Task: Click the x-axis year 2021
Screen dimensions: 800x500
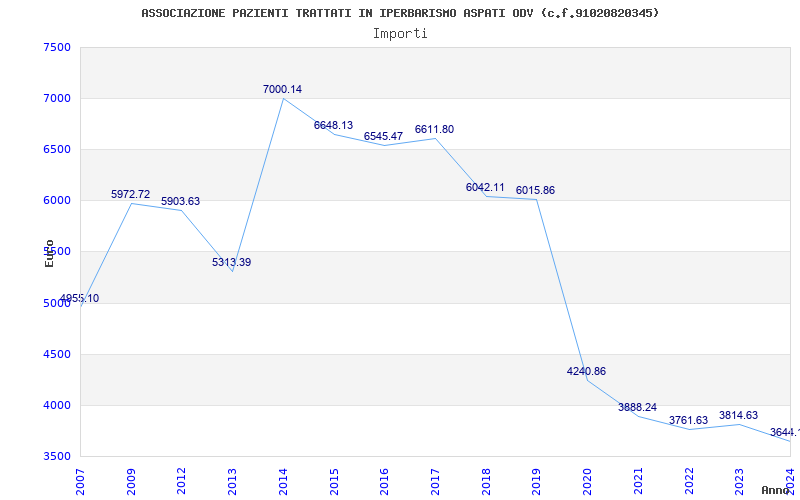Action: (638, 481)
